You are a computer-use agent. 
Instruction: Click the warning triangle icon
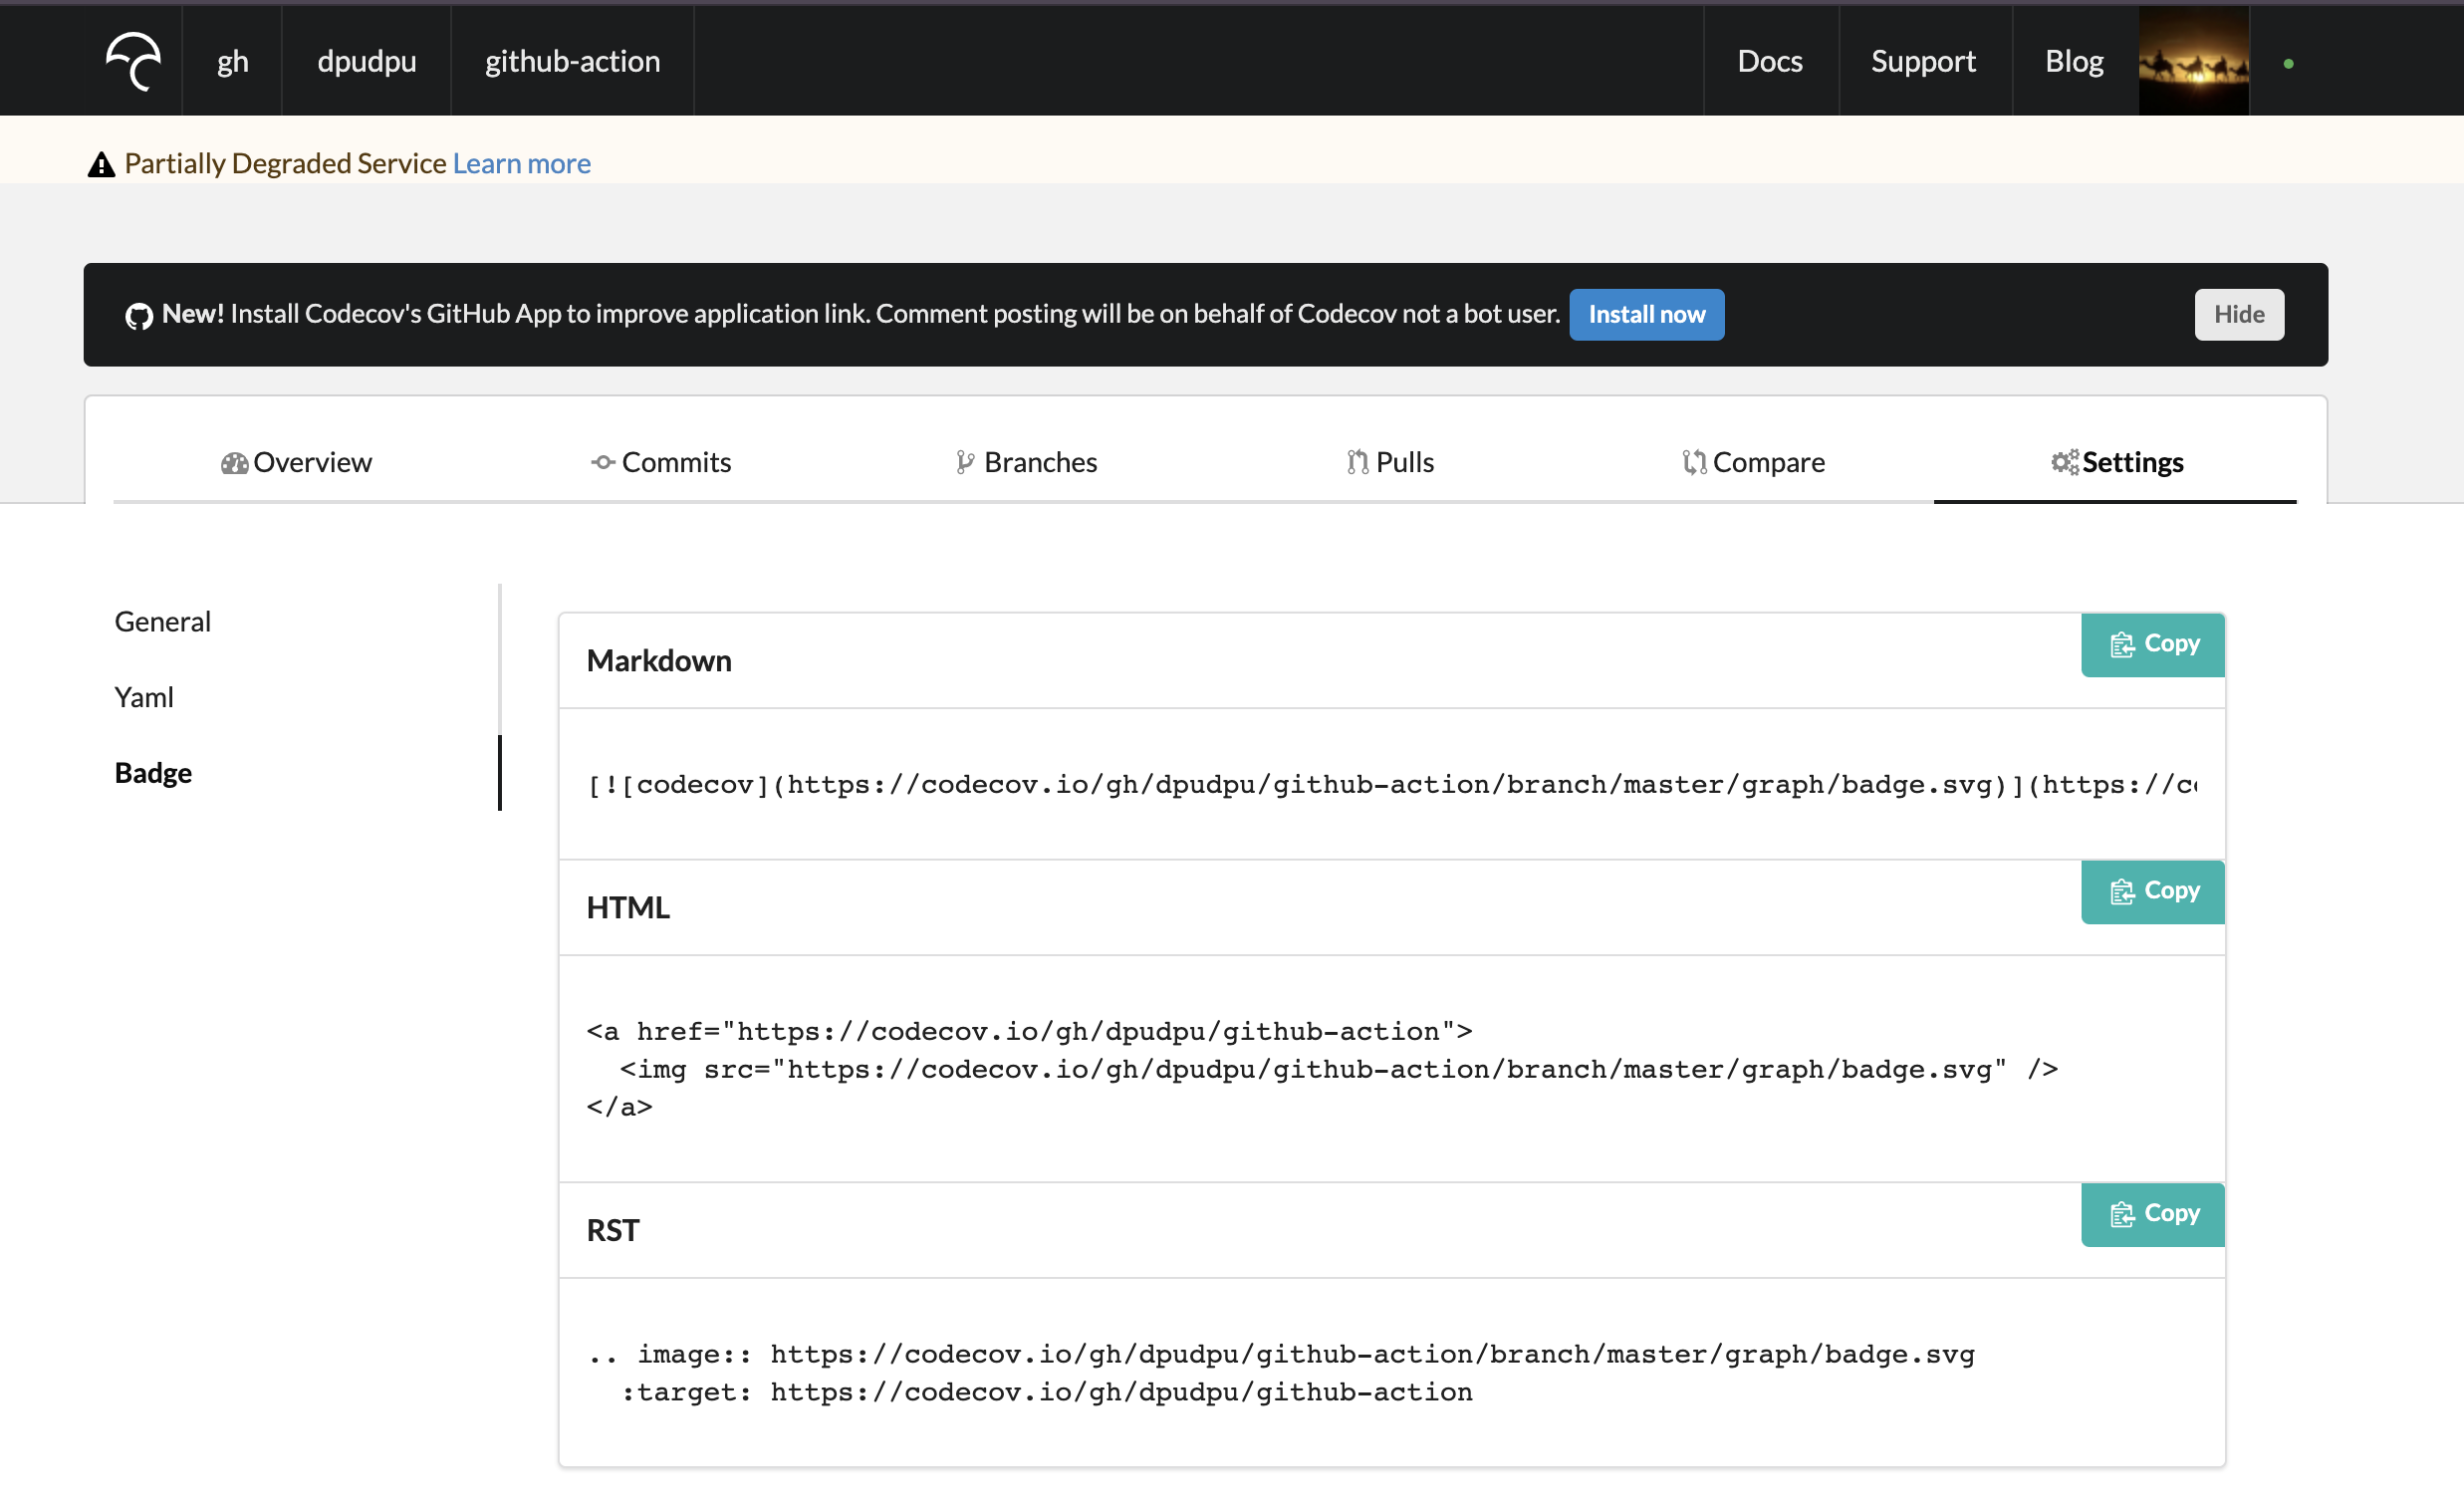tap(101, 165)
